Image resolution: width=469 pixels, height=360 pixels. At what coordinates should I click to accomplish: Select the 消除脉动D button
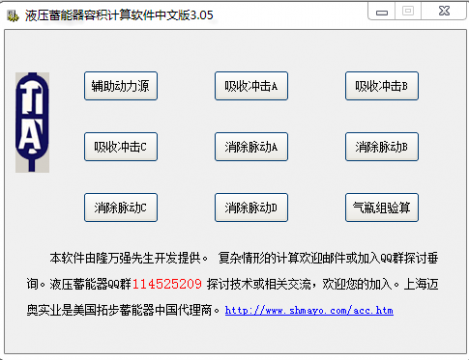point(251,207)
